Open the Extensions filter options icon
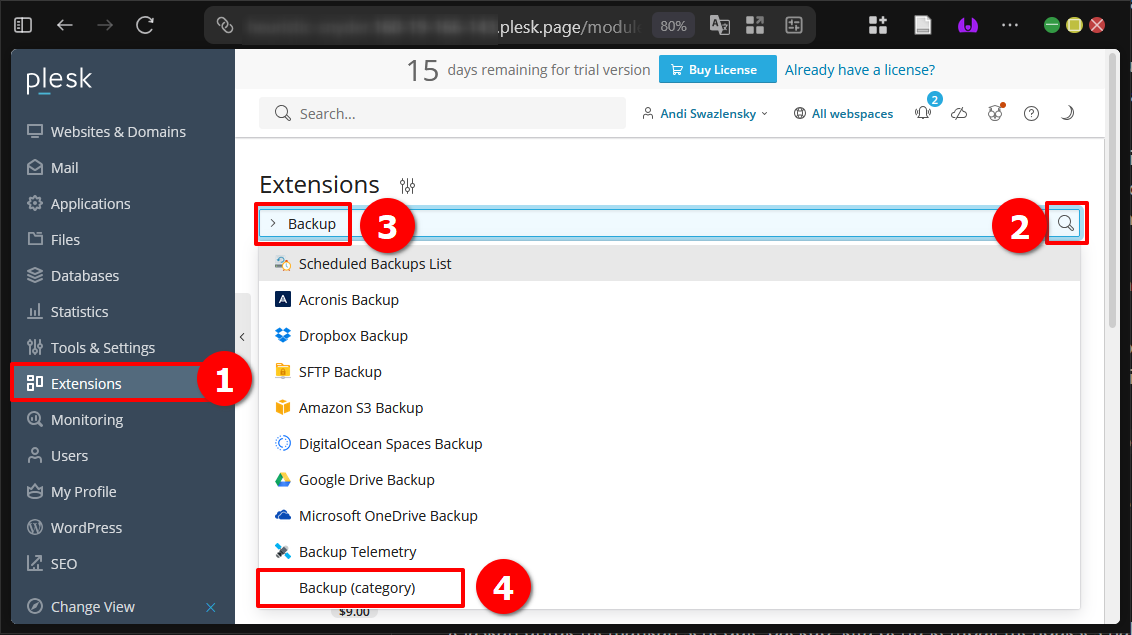This screenshot has height=635, width=1132. (407, 185)
